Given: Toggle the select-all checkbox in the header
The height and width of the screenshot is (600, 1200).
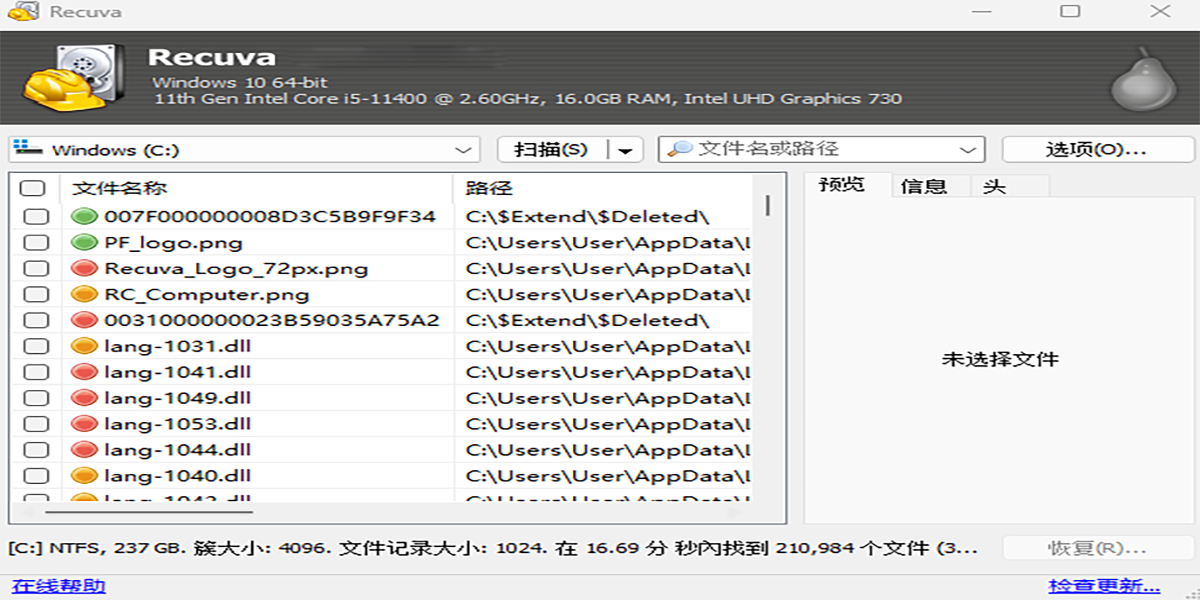Looking at the screenshot, I should pyautogui.click(x=33, y=188).
